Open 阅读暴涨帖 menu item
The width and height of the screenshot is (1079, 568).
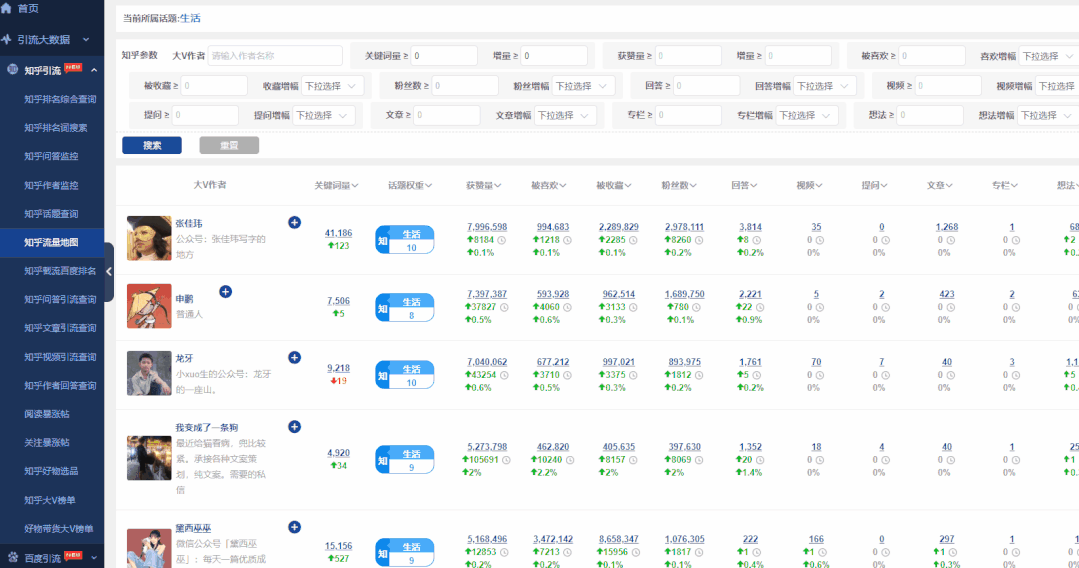pos(47,414)
